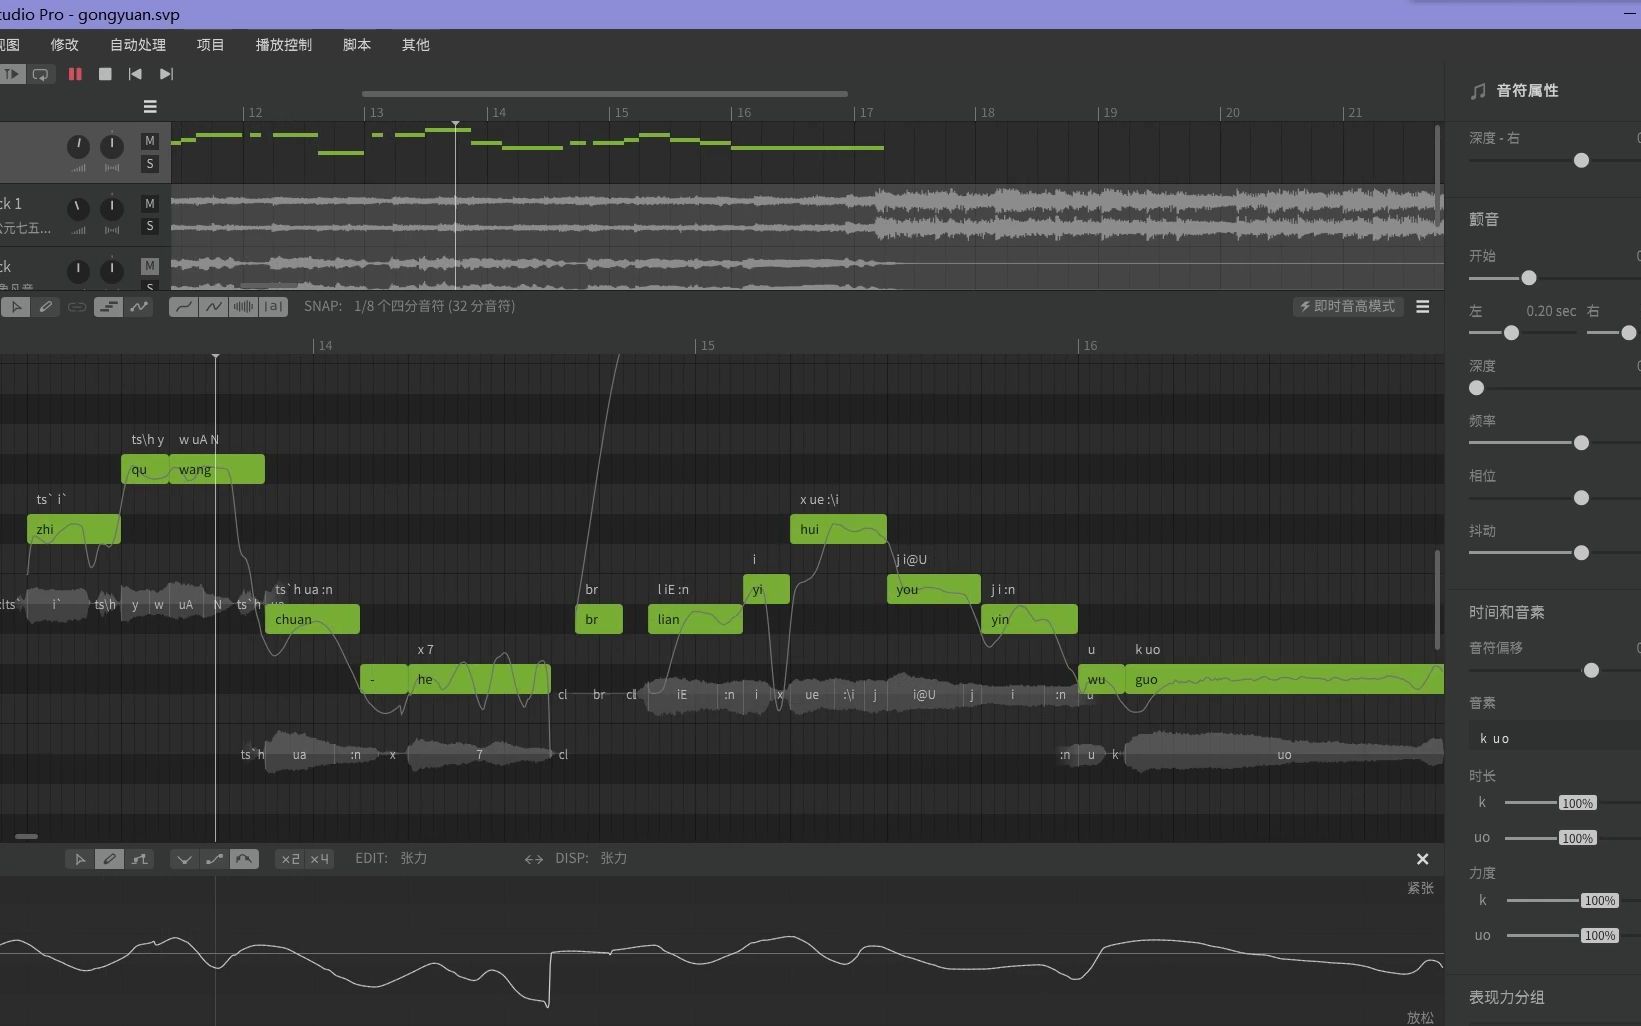Close the parameter panel with X
This screenshot has width=1641, height=1026.
(1422, 859)
